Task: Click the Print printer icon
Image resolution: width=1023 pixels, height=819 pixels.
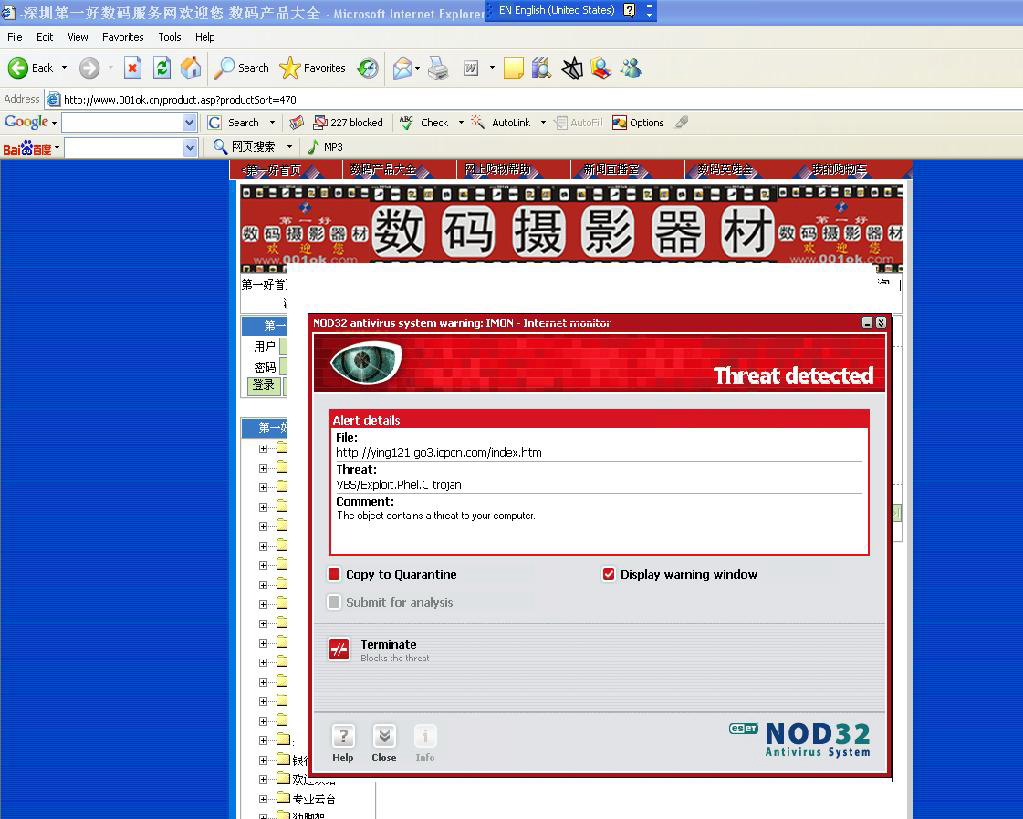Action: [x=438, y=68]
